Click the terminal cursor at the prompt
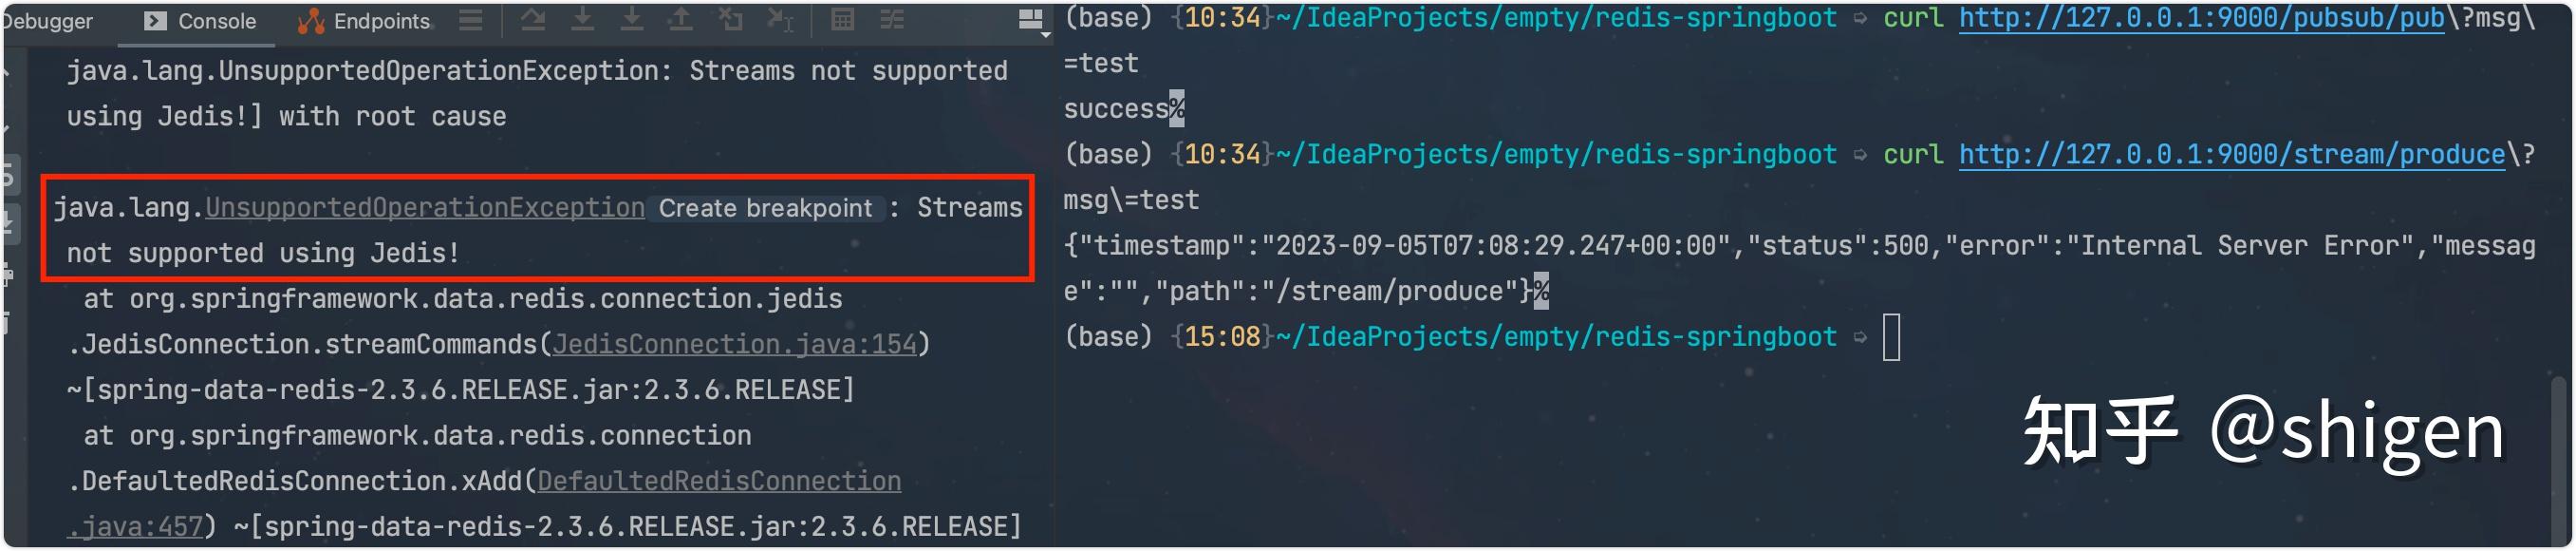2576x551 pixels. [1891, 337]
